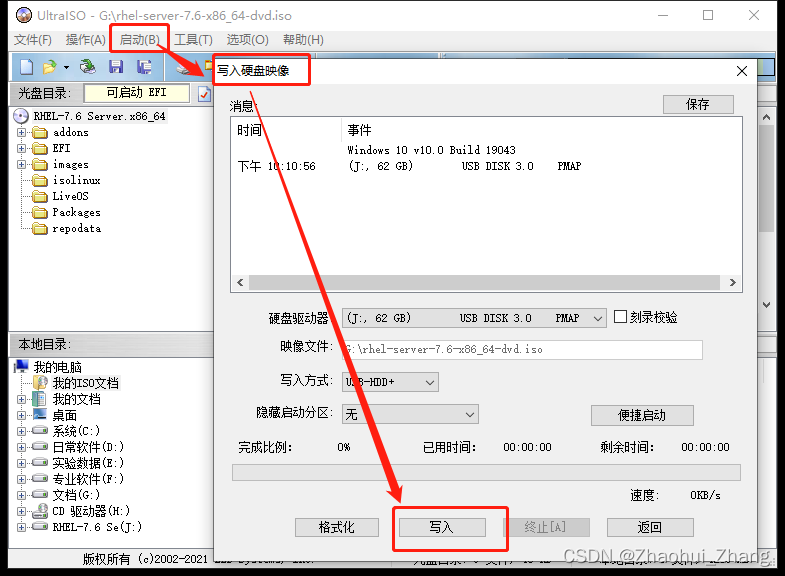Select 我的ISO文档 in local tree
785x576 pixels.
point(86,383)
